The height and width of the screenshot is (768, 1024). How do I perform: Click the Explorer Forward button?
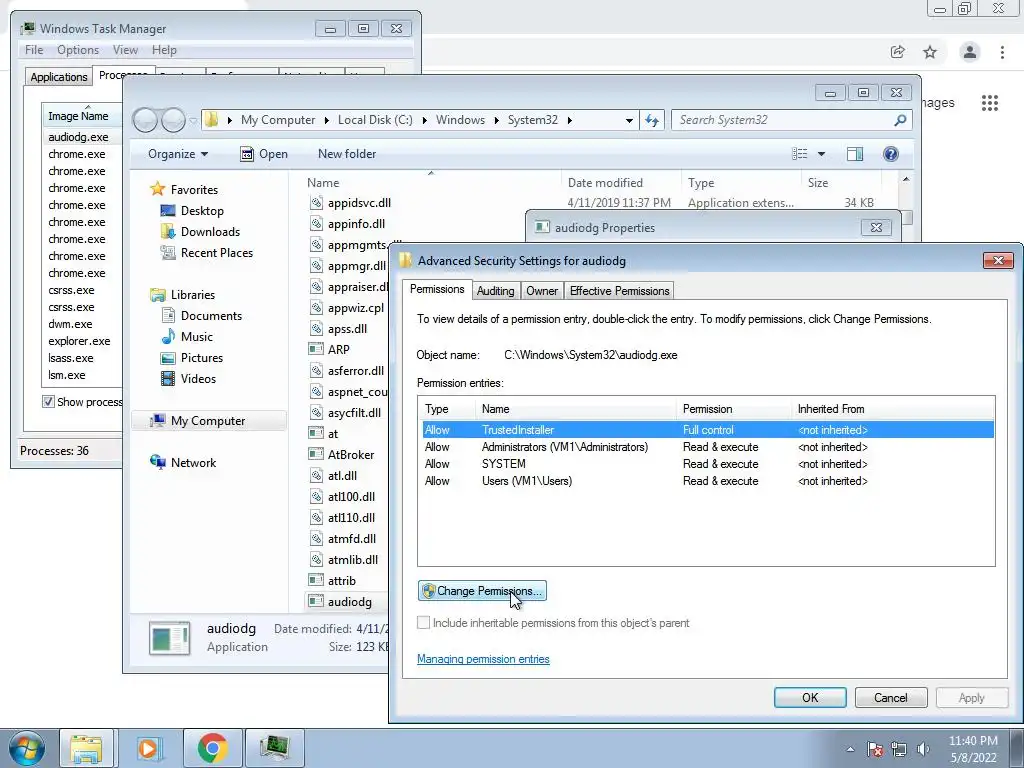(174, 120)
